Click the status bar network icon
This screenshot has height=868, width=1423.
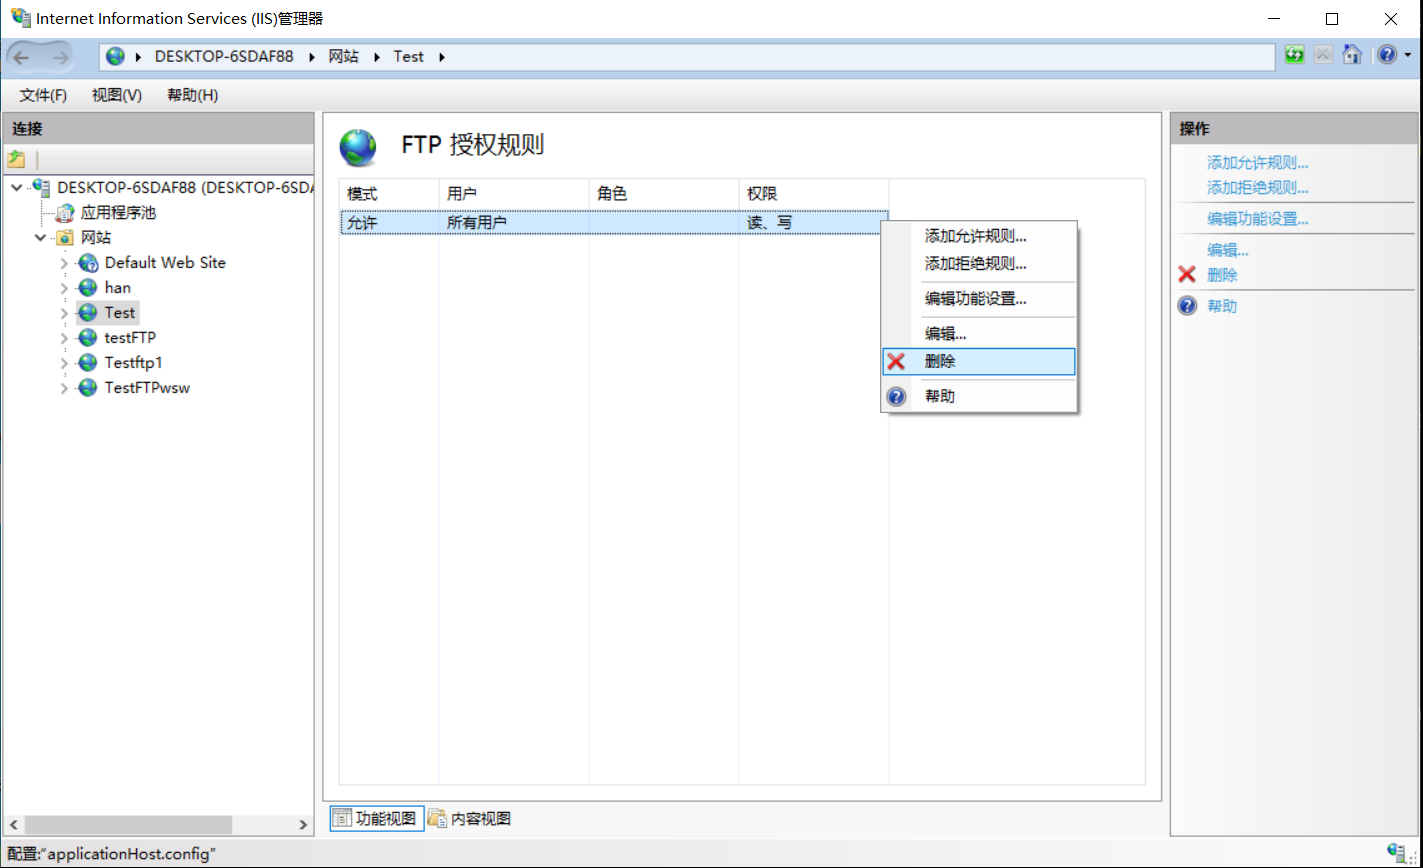click(x=1397, y=853)
